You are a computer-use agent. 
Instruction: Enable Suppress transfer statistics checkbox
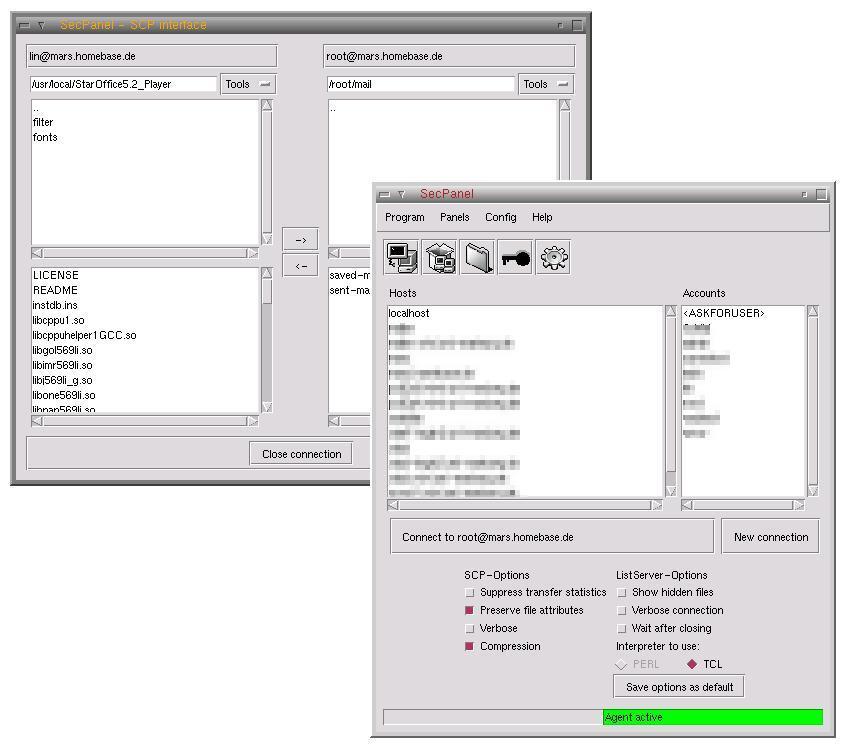(x=470, y=593)
